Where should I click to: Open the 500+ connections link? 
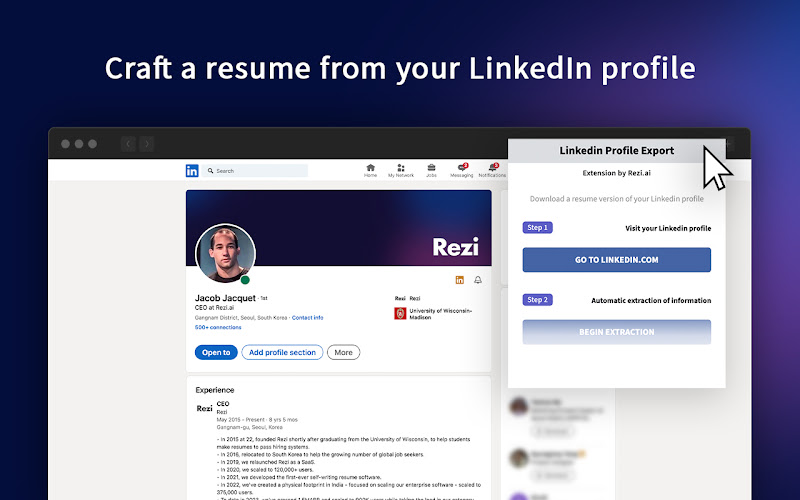click(x=218, y=327)
